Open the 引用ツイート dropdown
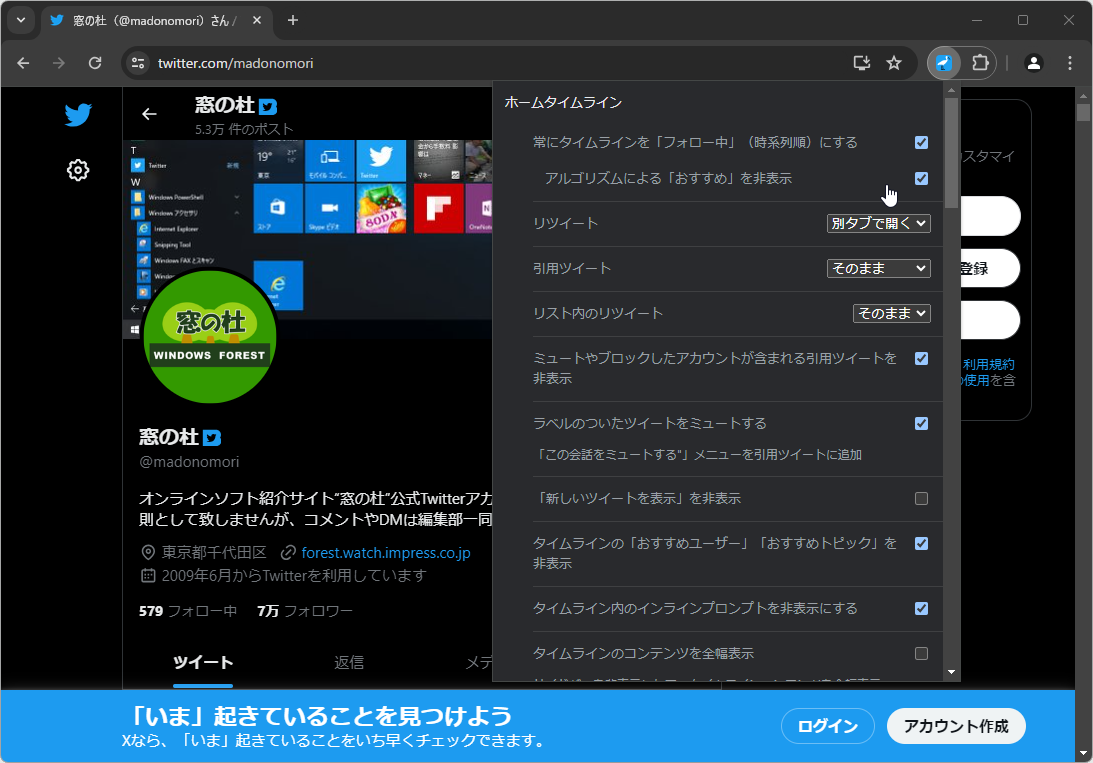The image size is (1093, 763). click(878, 268)
